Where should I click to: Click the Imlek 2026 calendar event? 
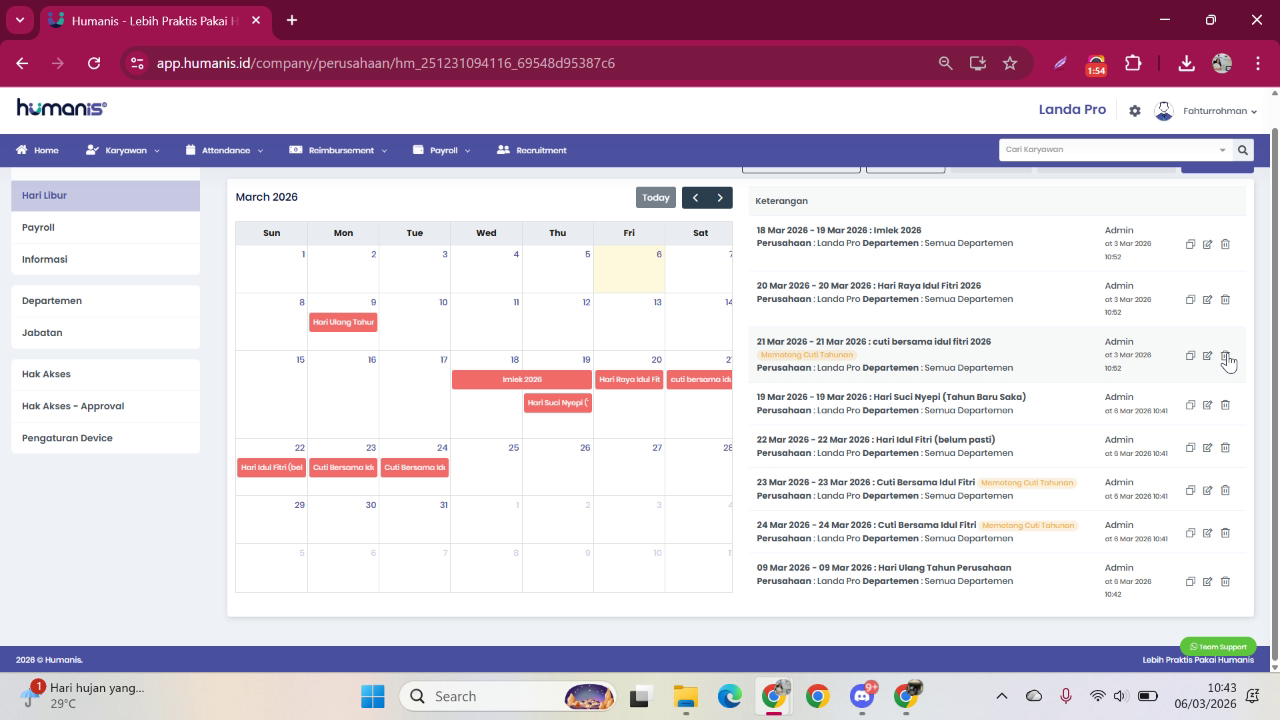click(x=522, y=379)
